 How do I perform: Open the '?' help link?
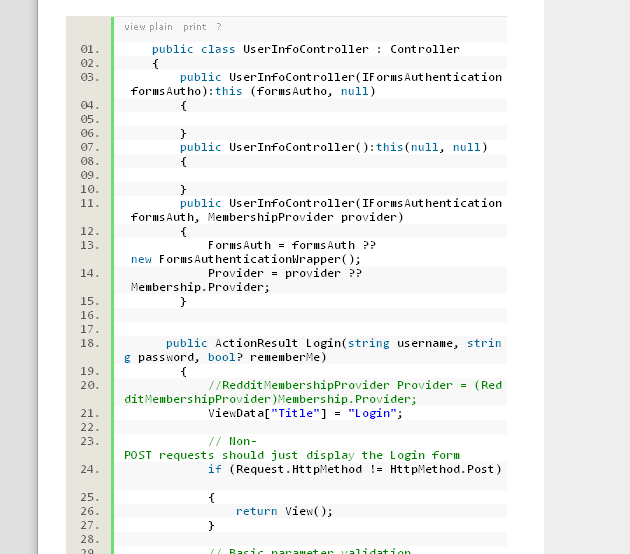click(x=219, y=27)
